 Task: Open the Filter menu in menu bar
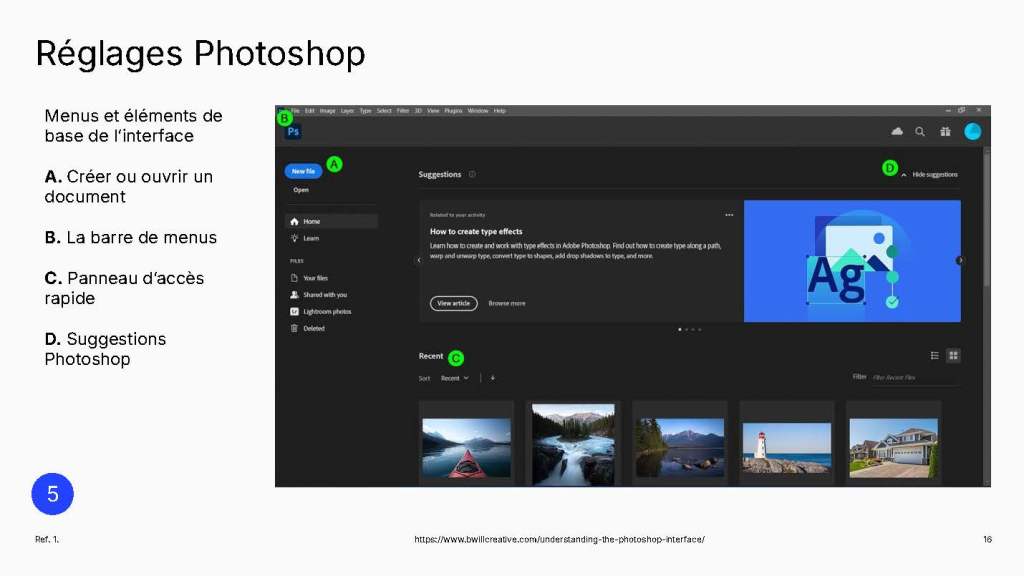pyautogui.click(x=403, y=111)
